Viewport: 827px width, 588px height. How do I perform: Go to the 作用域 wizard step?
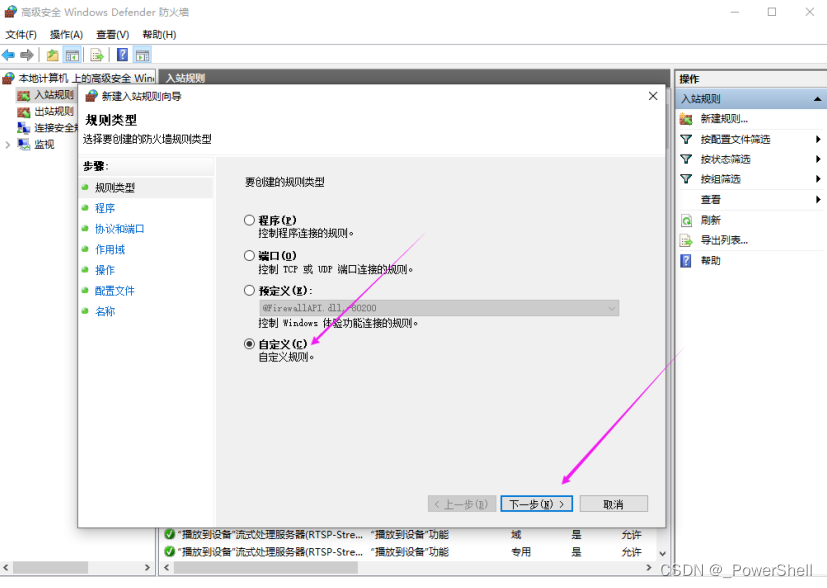[x=110, y=249]
